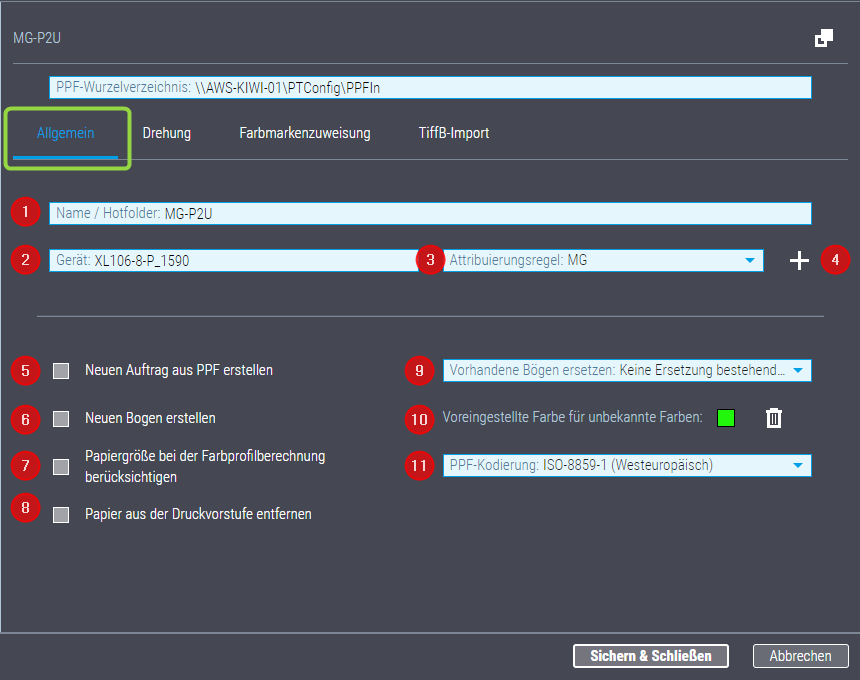This screenshot has width=860, height=680.
Task: Click the plus icon to add new Attribuierungsregel
Action: click(798, 260)
